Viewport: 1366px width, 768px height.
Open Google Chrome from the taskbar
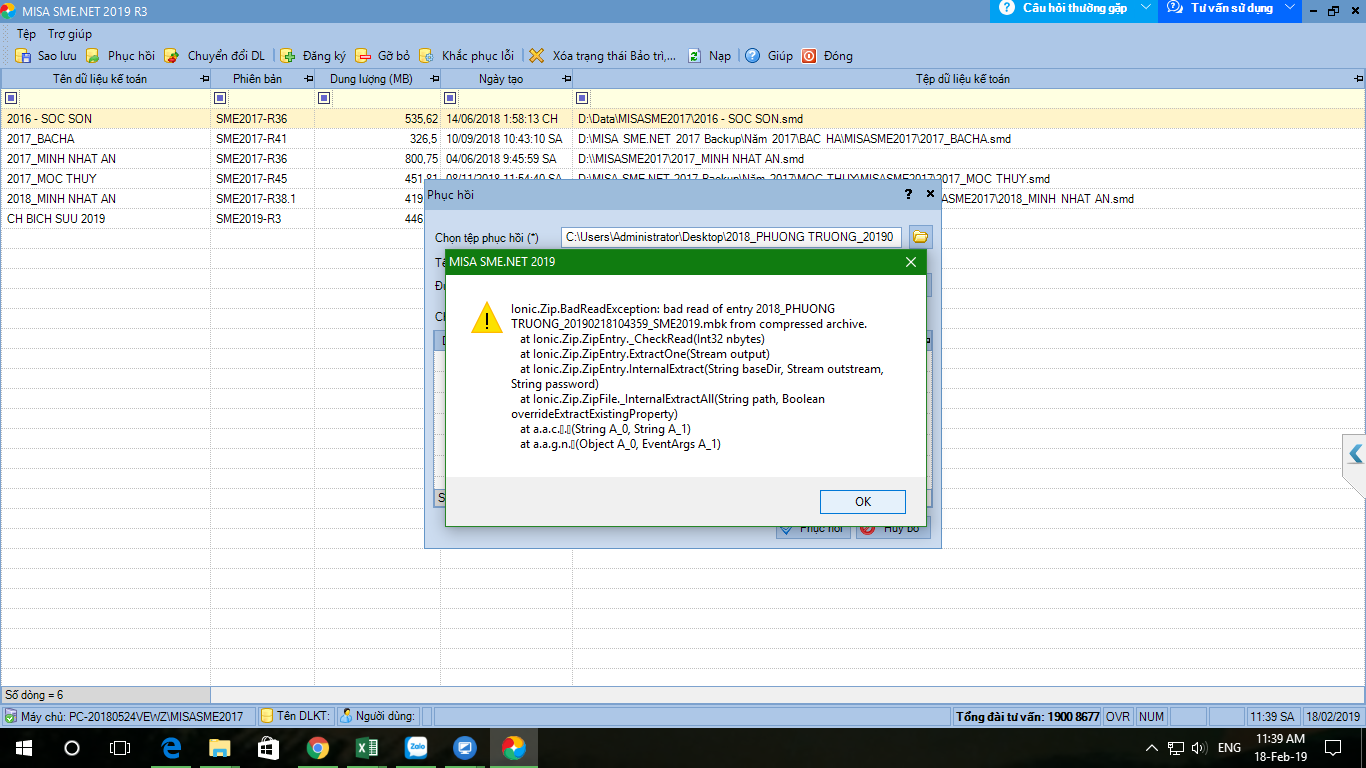point(318,748)
